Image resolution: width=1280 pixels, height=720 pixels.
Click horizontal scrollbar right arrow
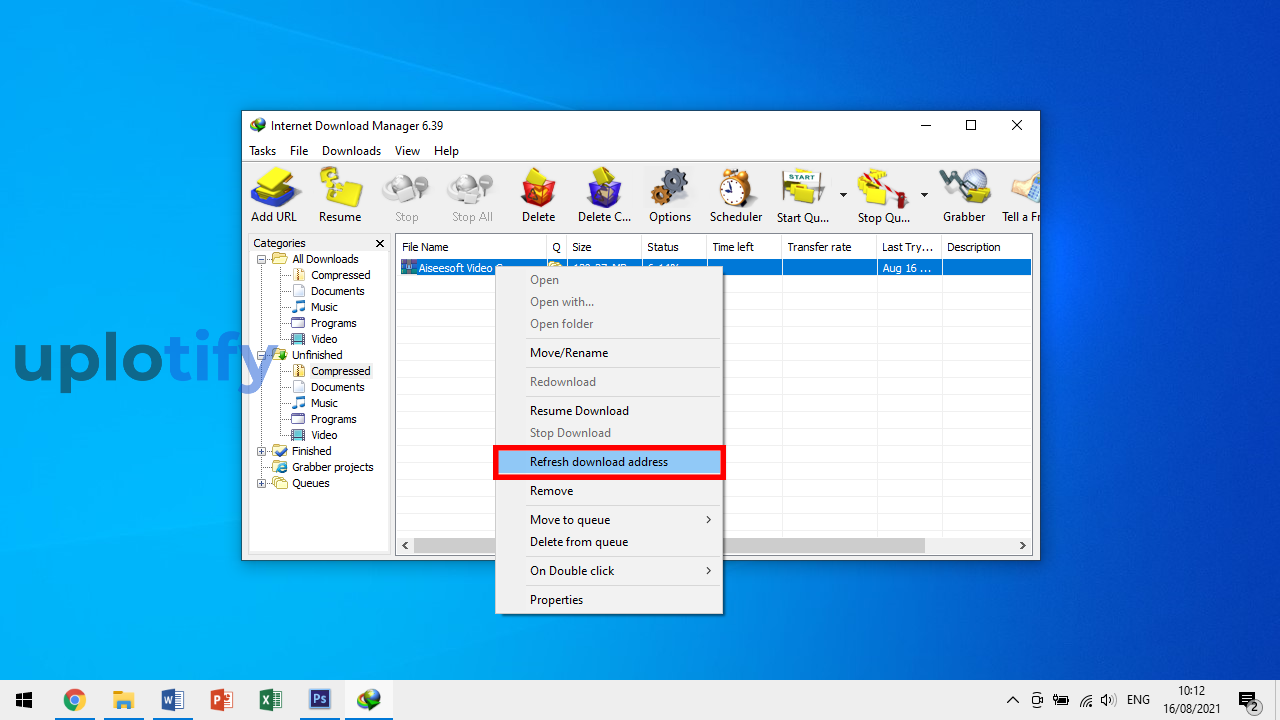click(1023, 546)
